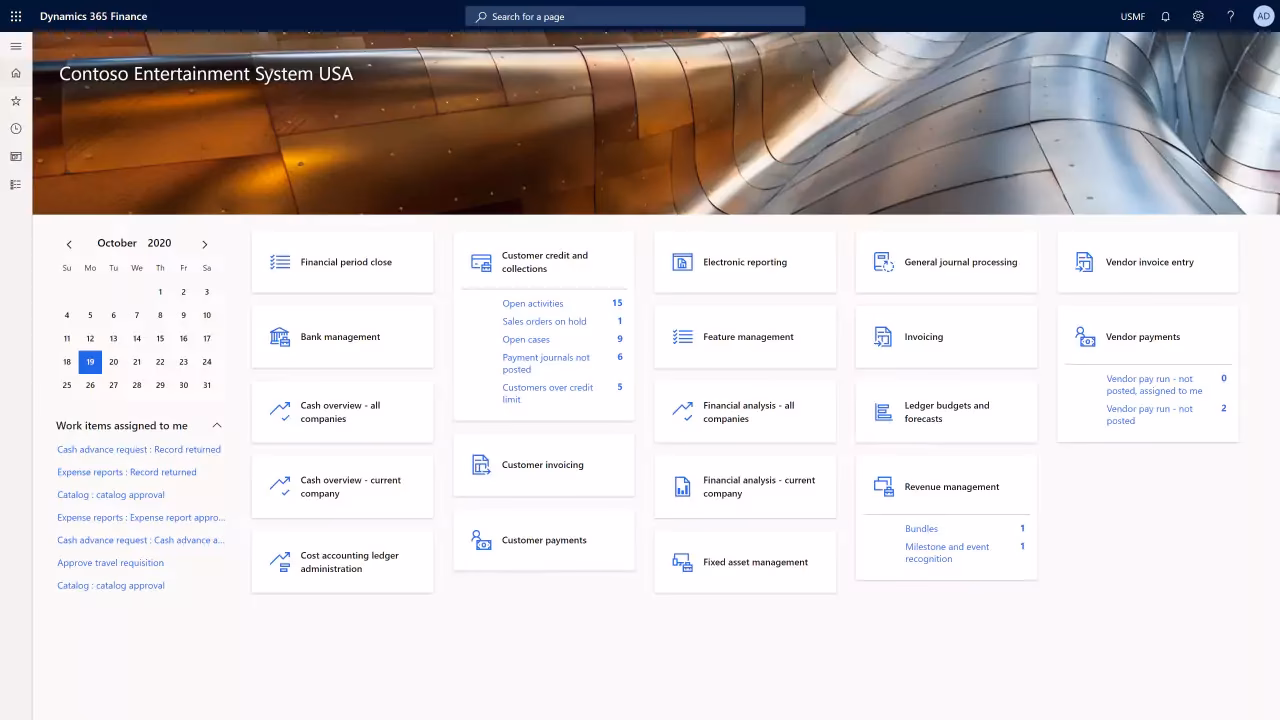The width and height of the screenshot is (1280, 720).
Task: Open the USMF company picker
Action: (1131, 16)
